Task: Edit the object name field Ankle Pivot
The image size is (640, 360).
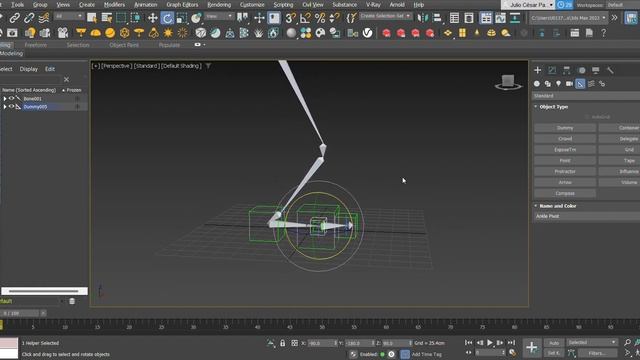Action: pyautogui.click(x=587, y=216)
